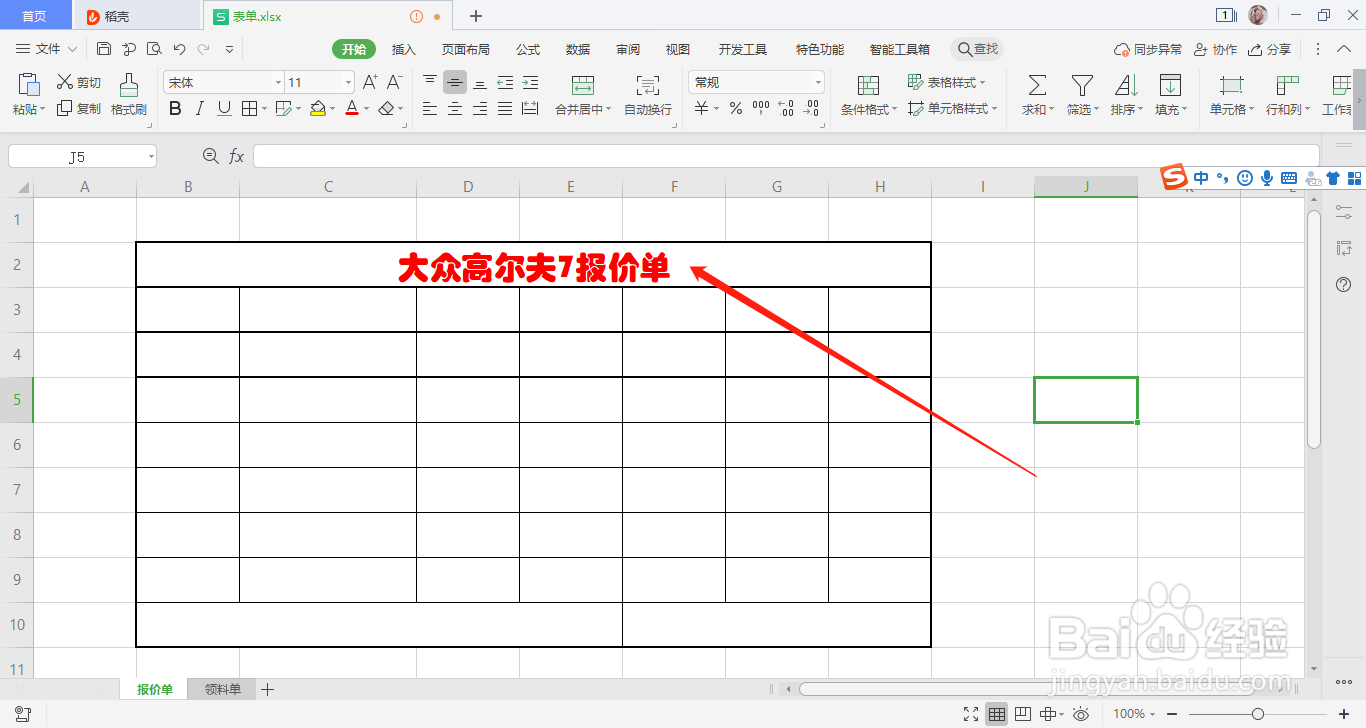Click the thousands separator icon
Viewport: 1366px width, 728px height.
tap(761, 108)
